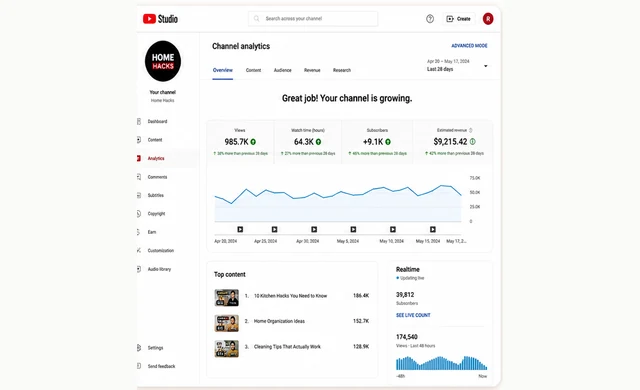The image size is (640, 390).
Task: Click the video marker above May 5, 2024
Action: point(353,230)
